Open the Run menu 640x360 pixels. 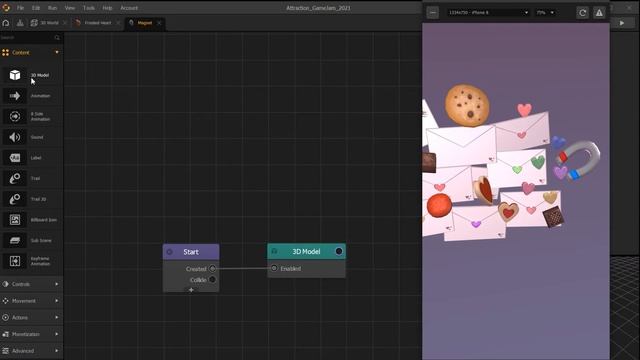coord(52,8)
